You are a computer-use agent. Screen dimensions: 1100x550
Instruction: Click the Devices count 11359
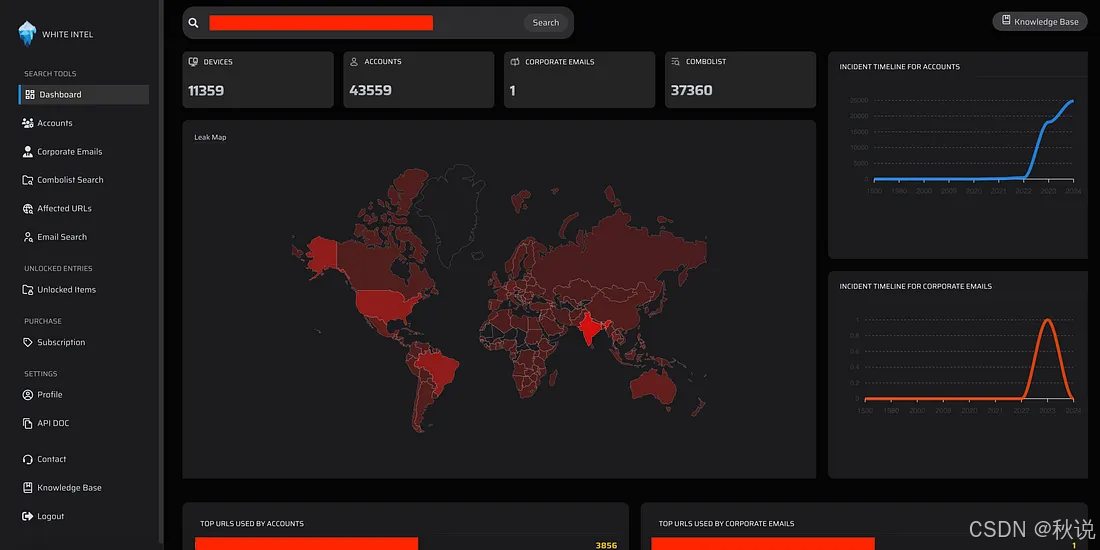[x=206, y=90]
